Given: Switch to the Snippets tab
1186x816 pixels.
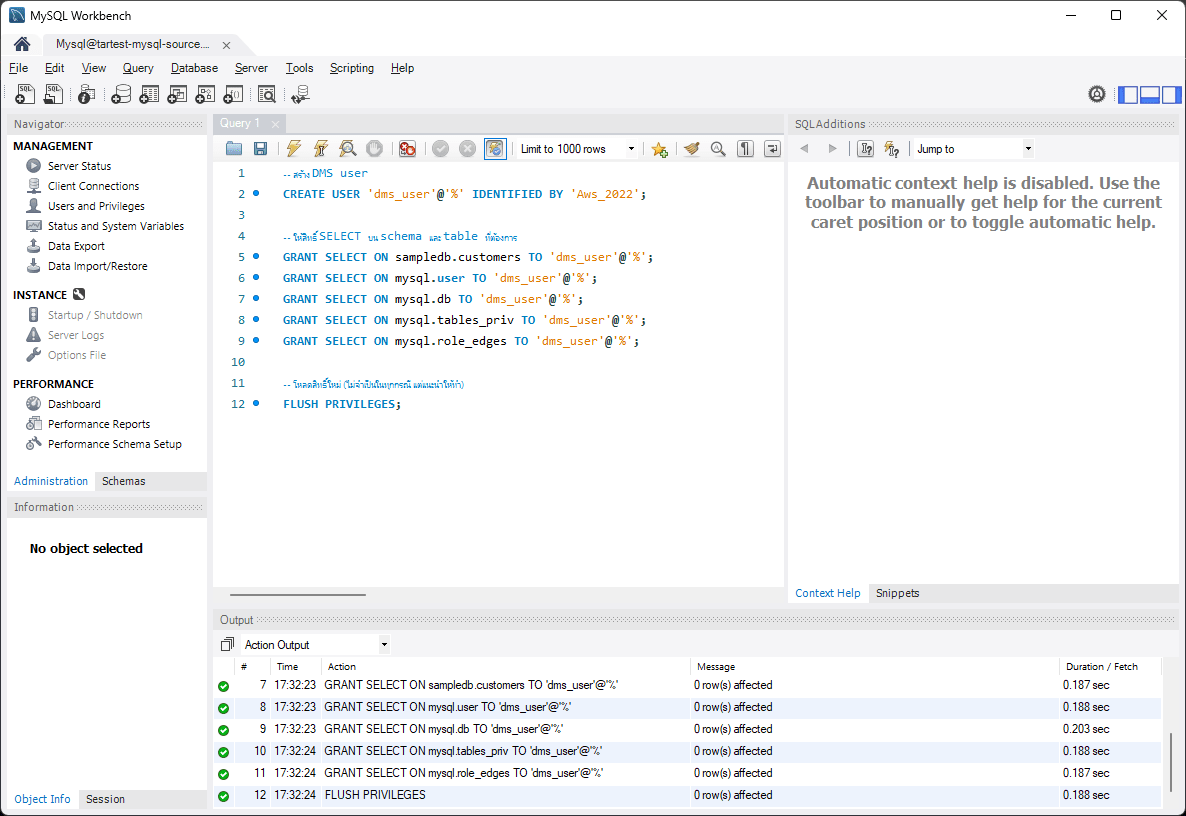Looking at the screenshot, I should click(897, 594).
